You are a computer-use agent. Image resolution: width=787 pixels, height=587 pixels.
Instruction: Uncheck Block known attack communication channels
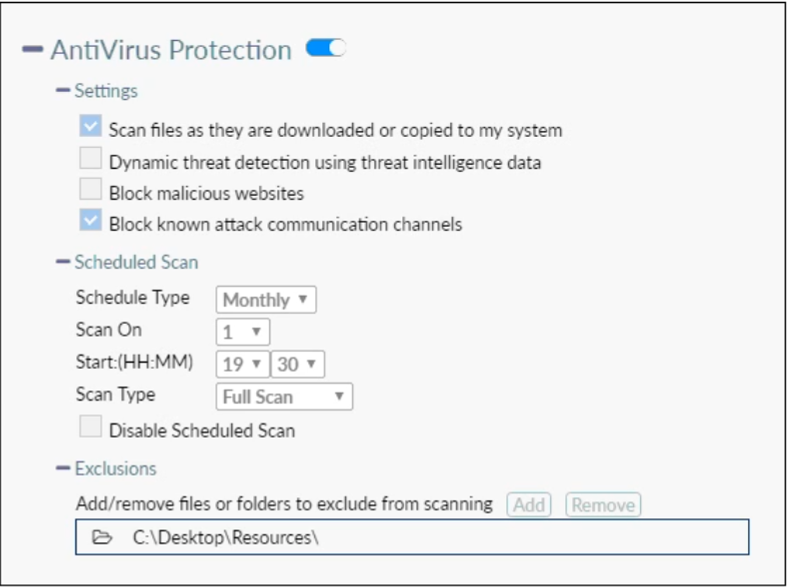pyautogui.click(x=91, y=221)
